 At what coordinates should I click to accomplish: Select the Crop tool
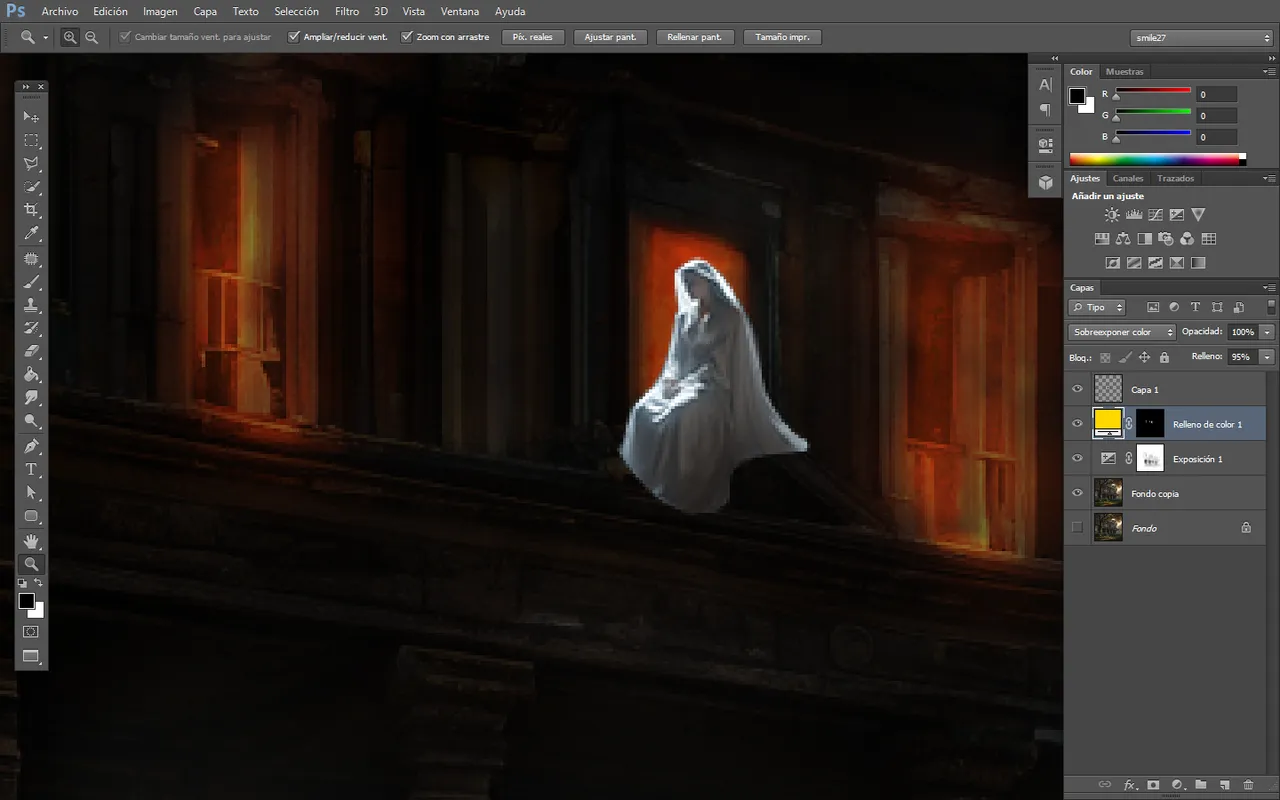point(31,210)
